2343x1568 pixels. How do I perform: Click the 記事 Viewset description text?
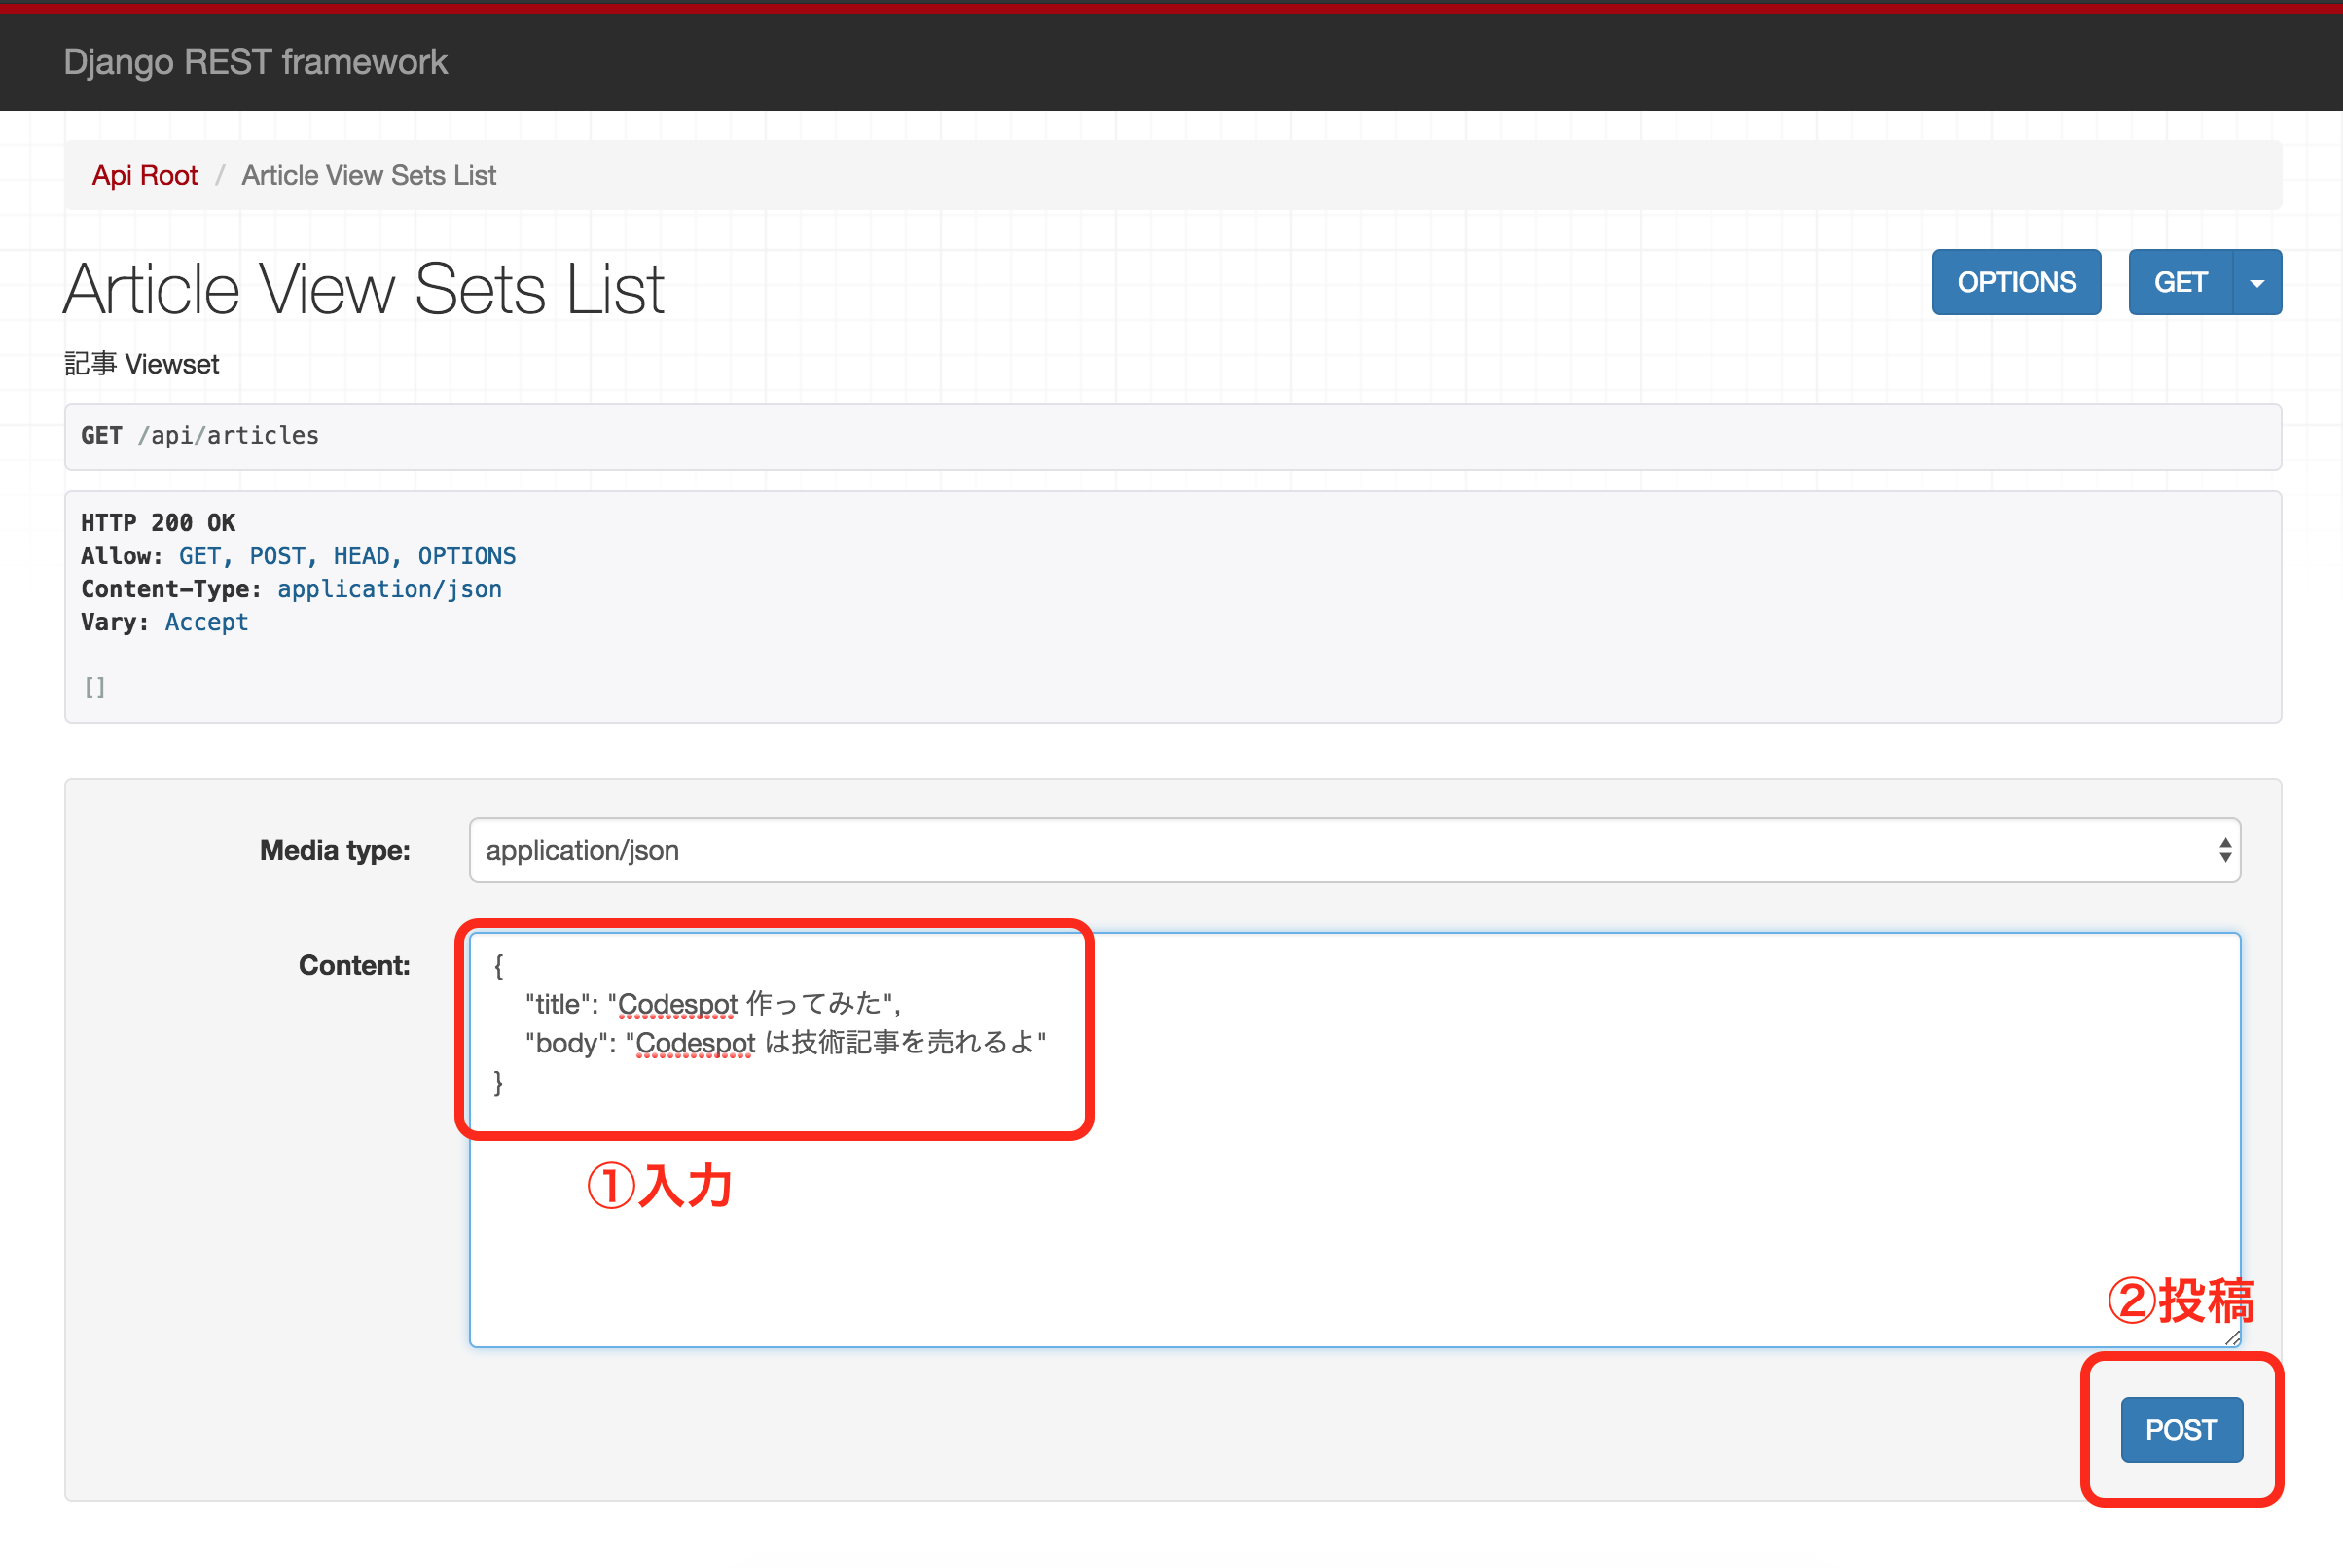tap(142, 364)
